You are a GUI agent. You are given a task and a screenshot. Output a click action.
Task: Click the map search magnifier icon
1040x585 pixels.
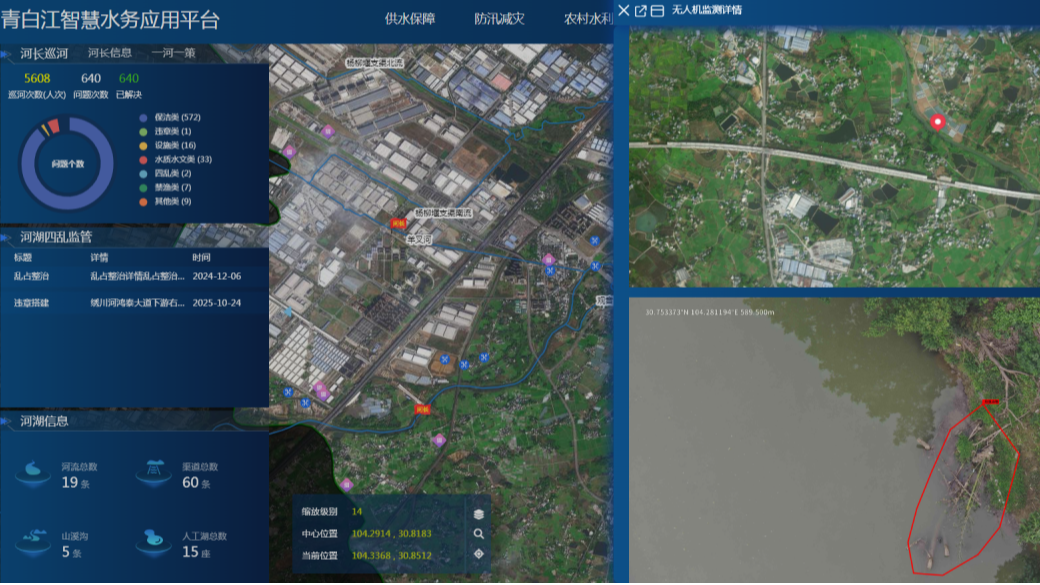coord(479,534)
